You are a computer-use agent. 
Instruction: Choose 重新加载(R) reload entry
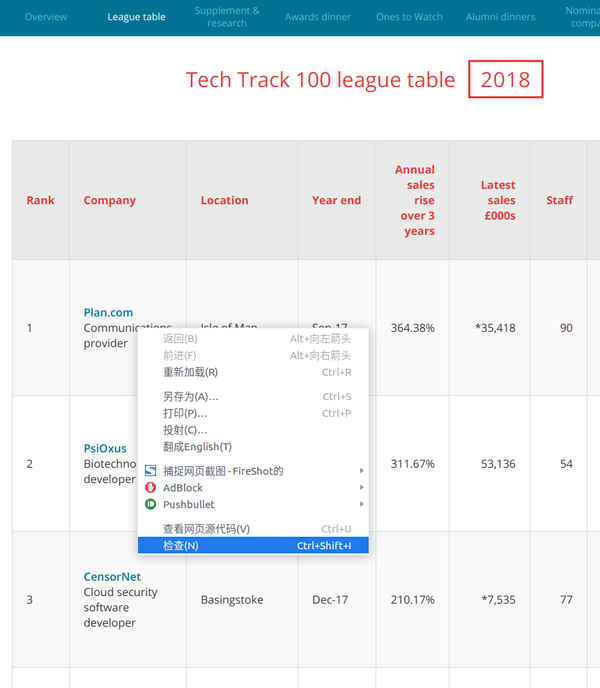tap(253, 372)
